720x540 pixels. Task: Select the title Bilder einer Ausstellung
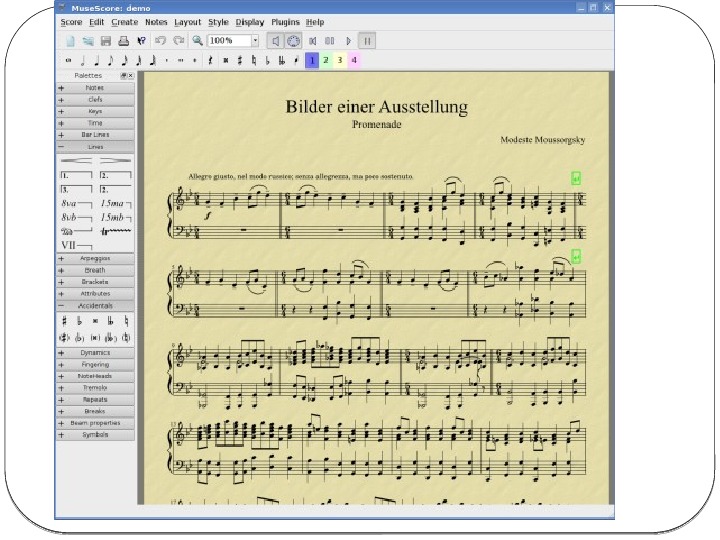coord(377,107)
